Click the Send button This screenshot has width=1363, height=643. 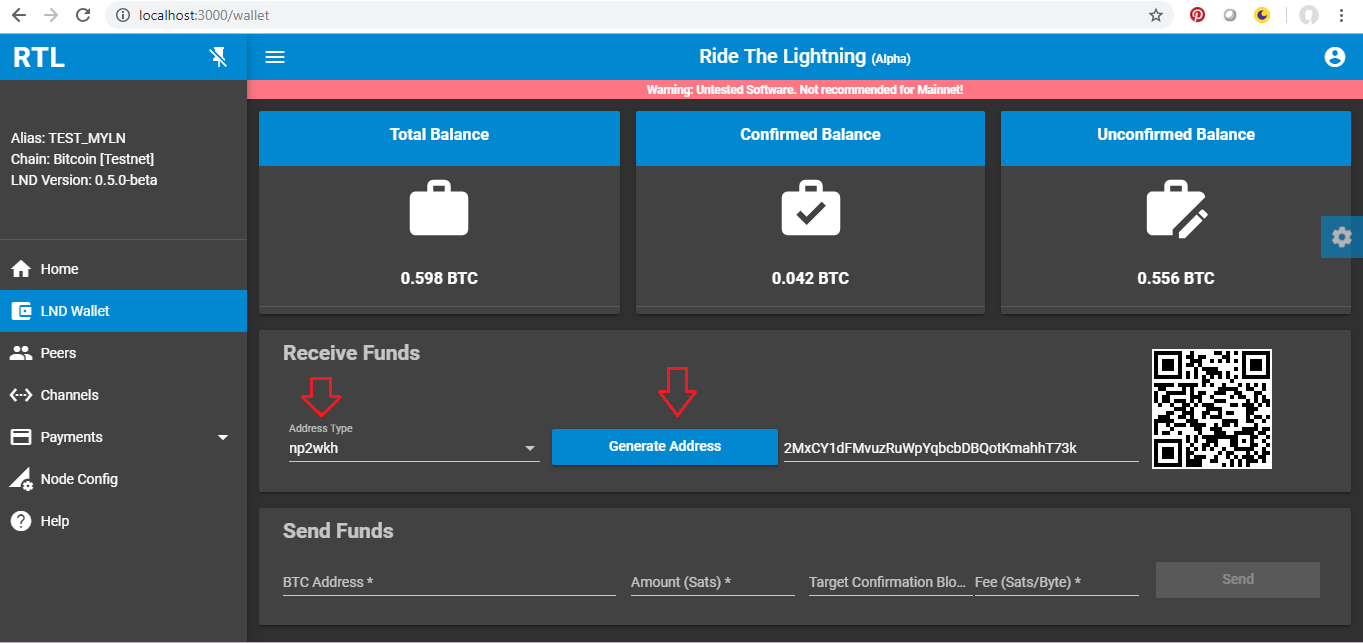[x=1238, y=579]
